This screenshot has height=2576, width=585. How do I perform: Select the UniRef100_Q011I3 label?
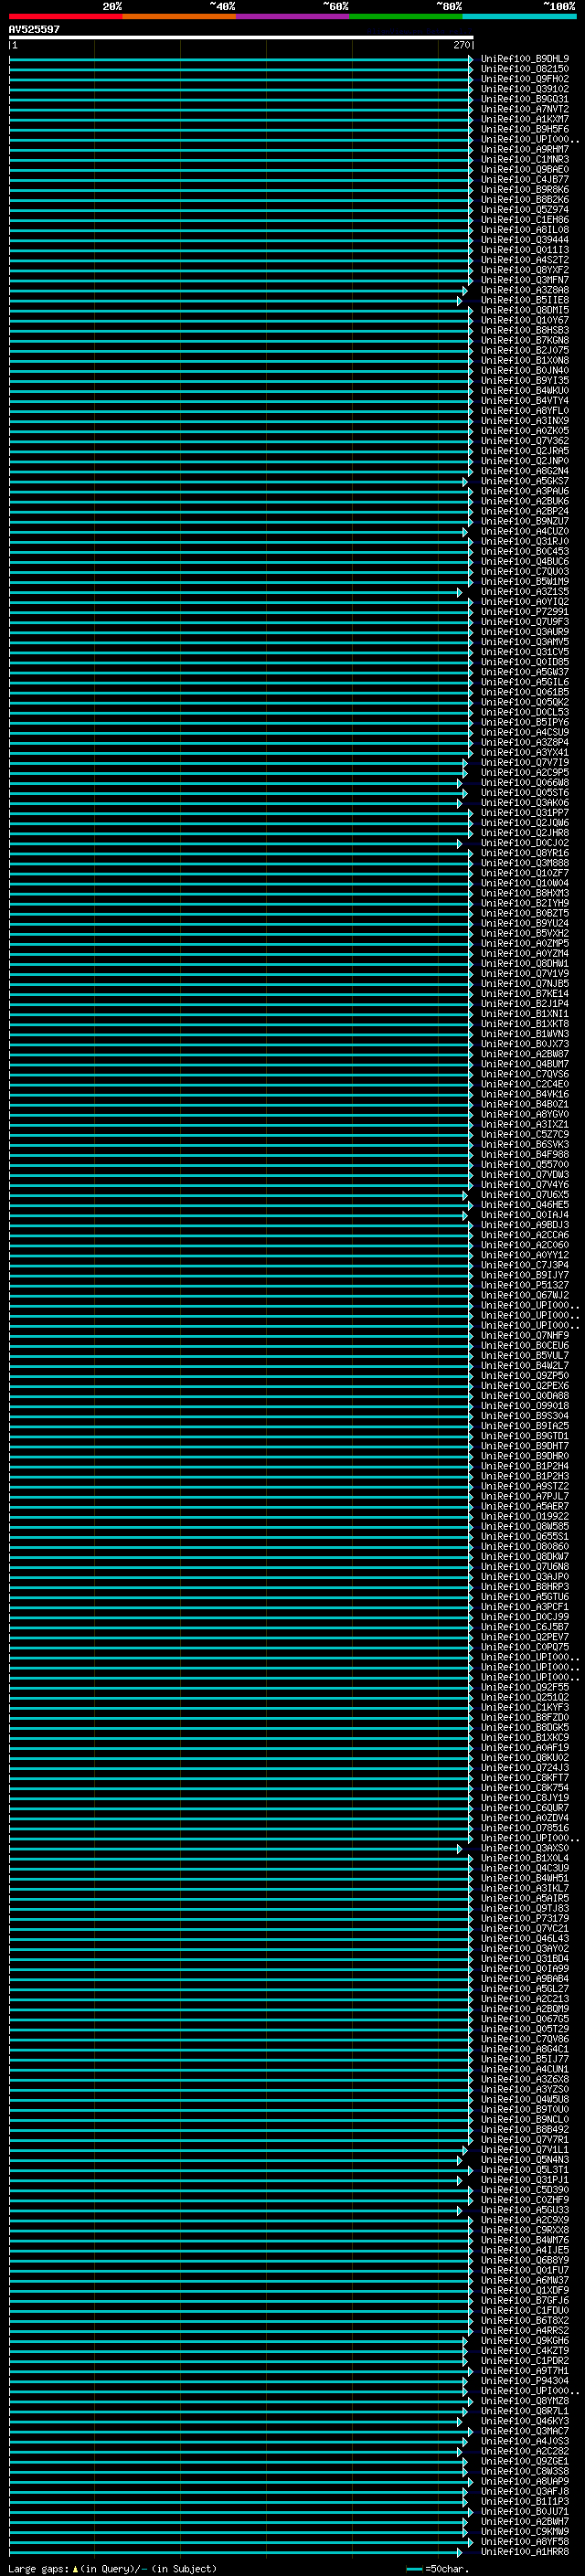525,250
